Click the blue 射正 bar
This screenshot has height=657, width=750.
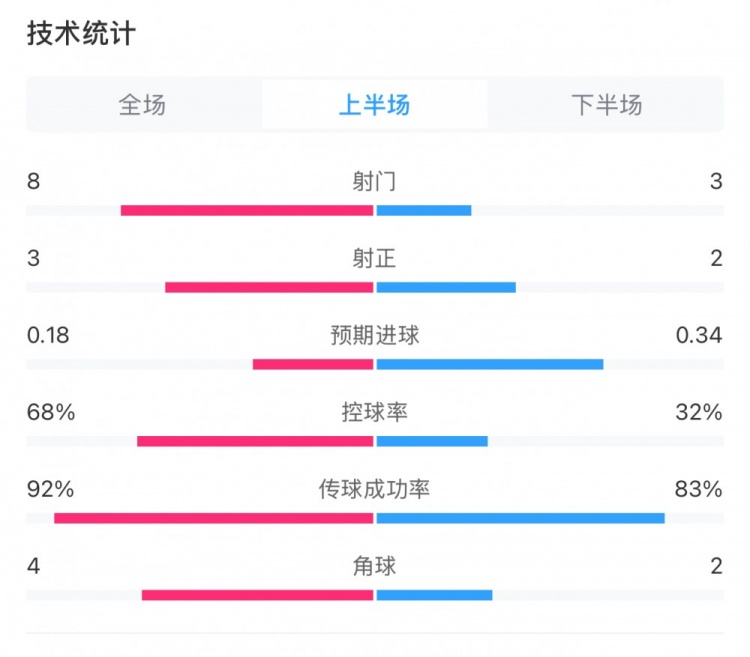[x=446, y=287]
